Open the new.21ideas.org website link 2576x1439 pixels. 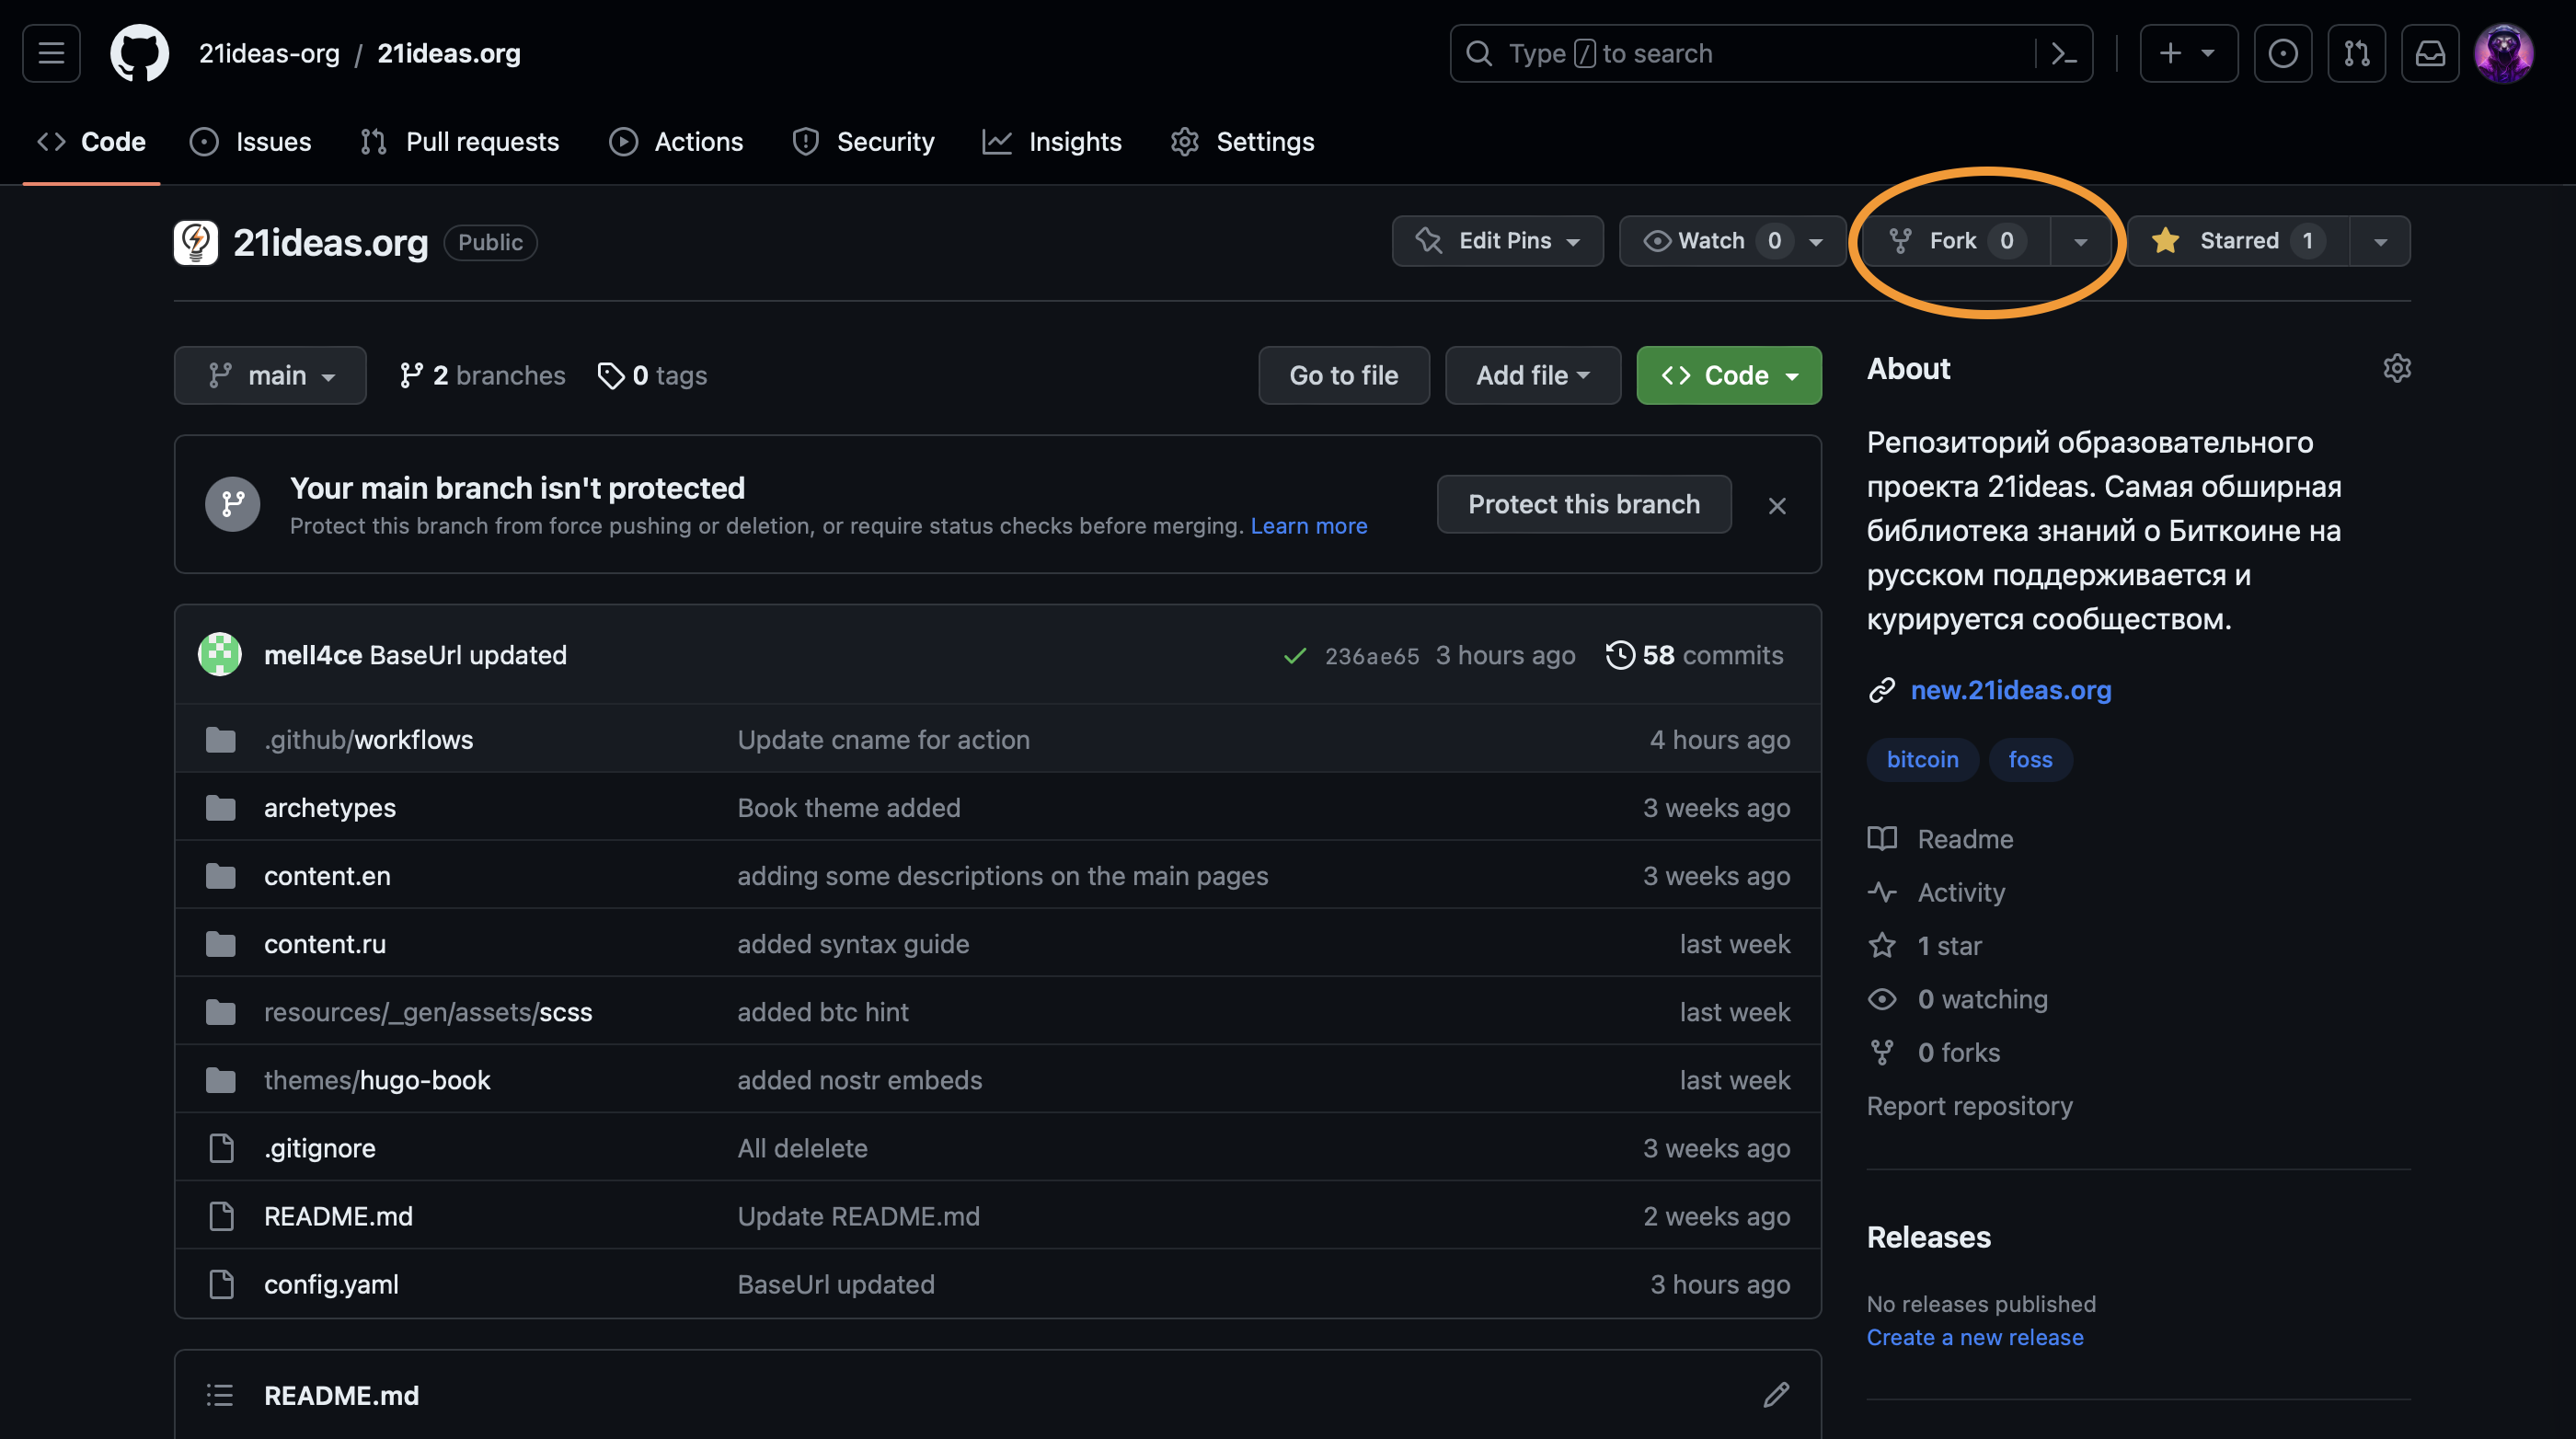pos(2010,690)
